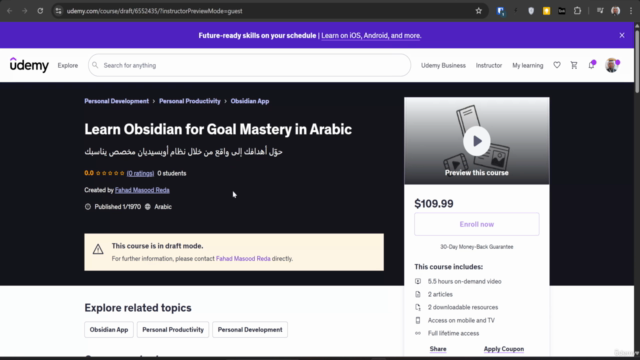The image size is (640, 360).
Task: Click the search magnifier icon
Action: point(95,65)
